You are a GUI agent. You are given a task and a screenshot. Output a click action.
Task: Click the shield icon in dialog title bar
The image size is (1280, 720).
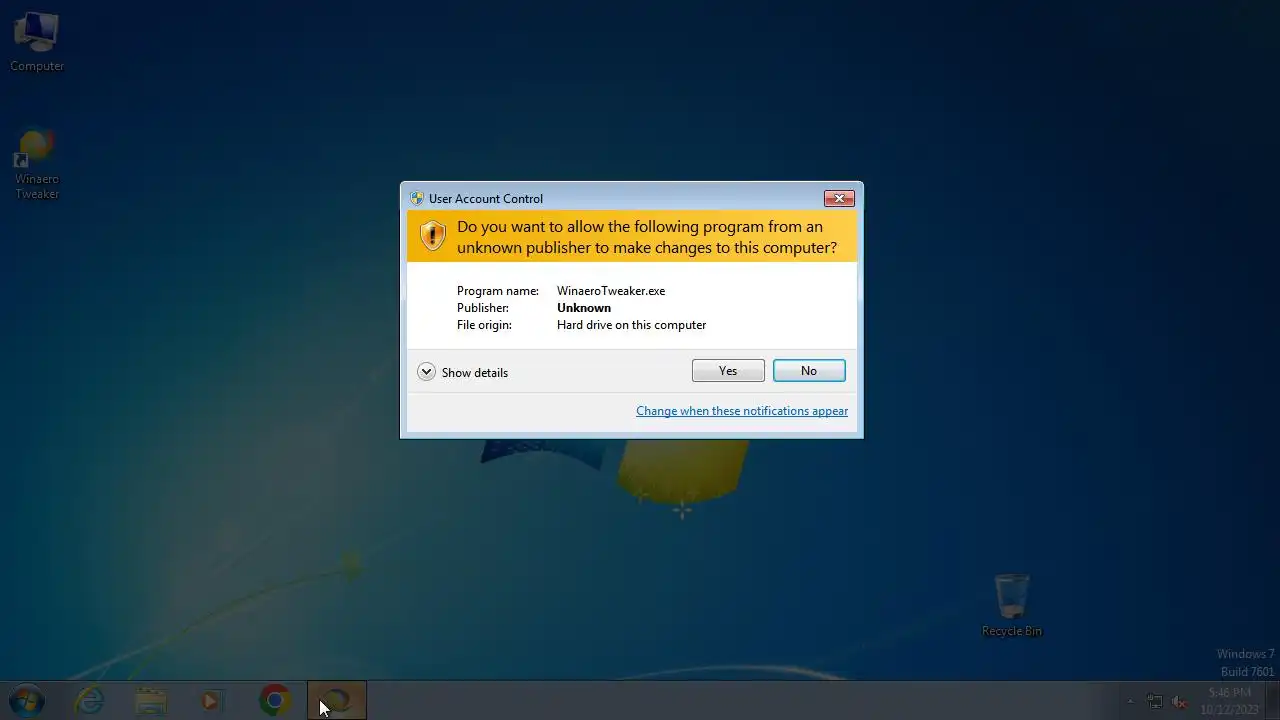point(417,198)
